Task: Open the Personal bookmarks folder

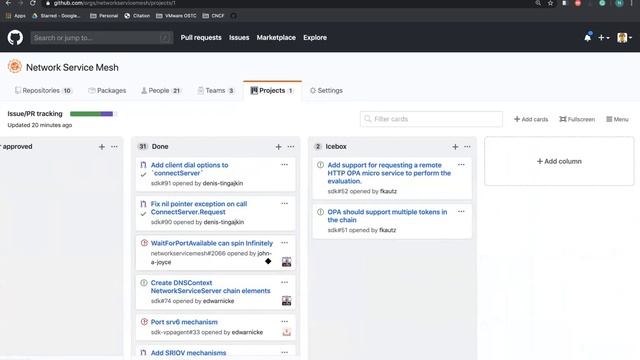Action: (104, 16)
